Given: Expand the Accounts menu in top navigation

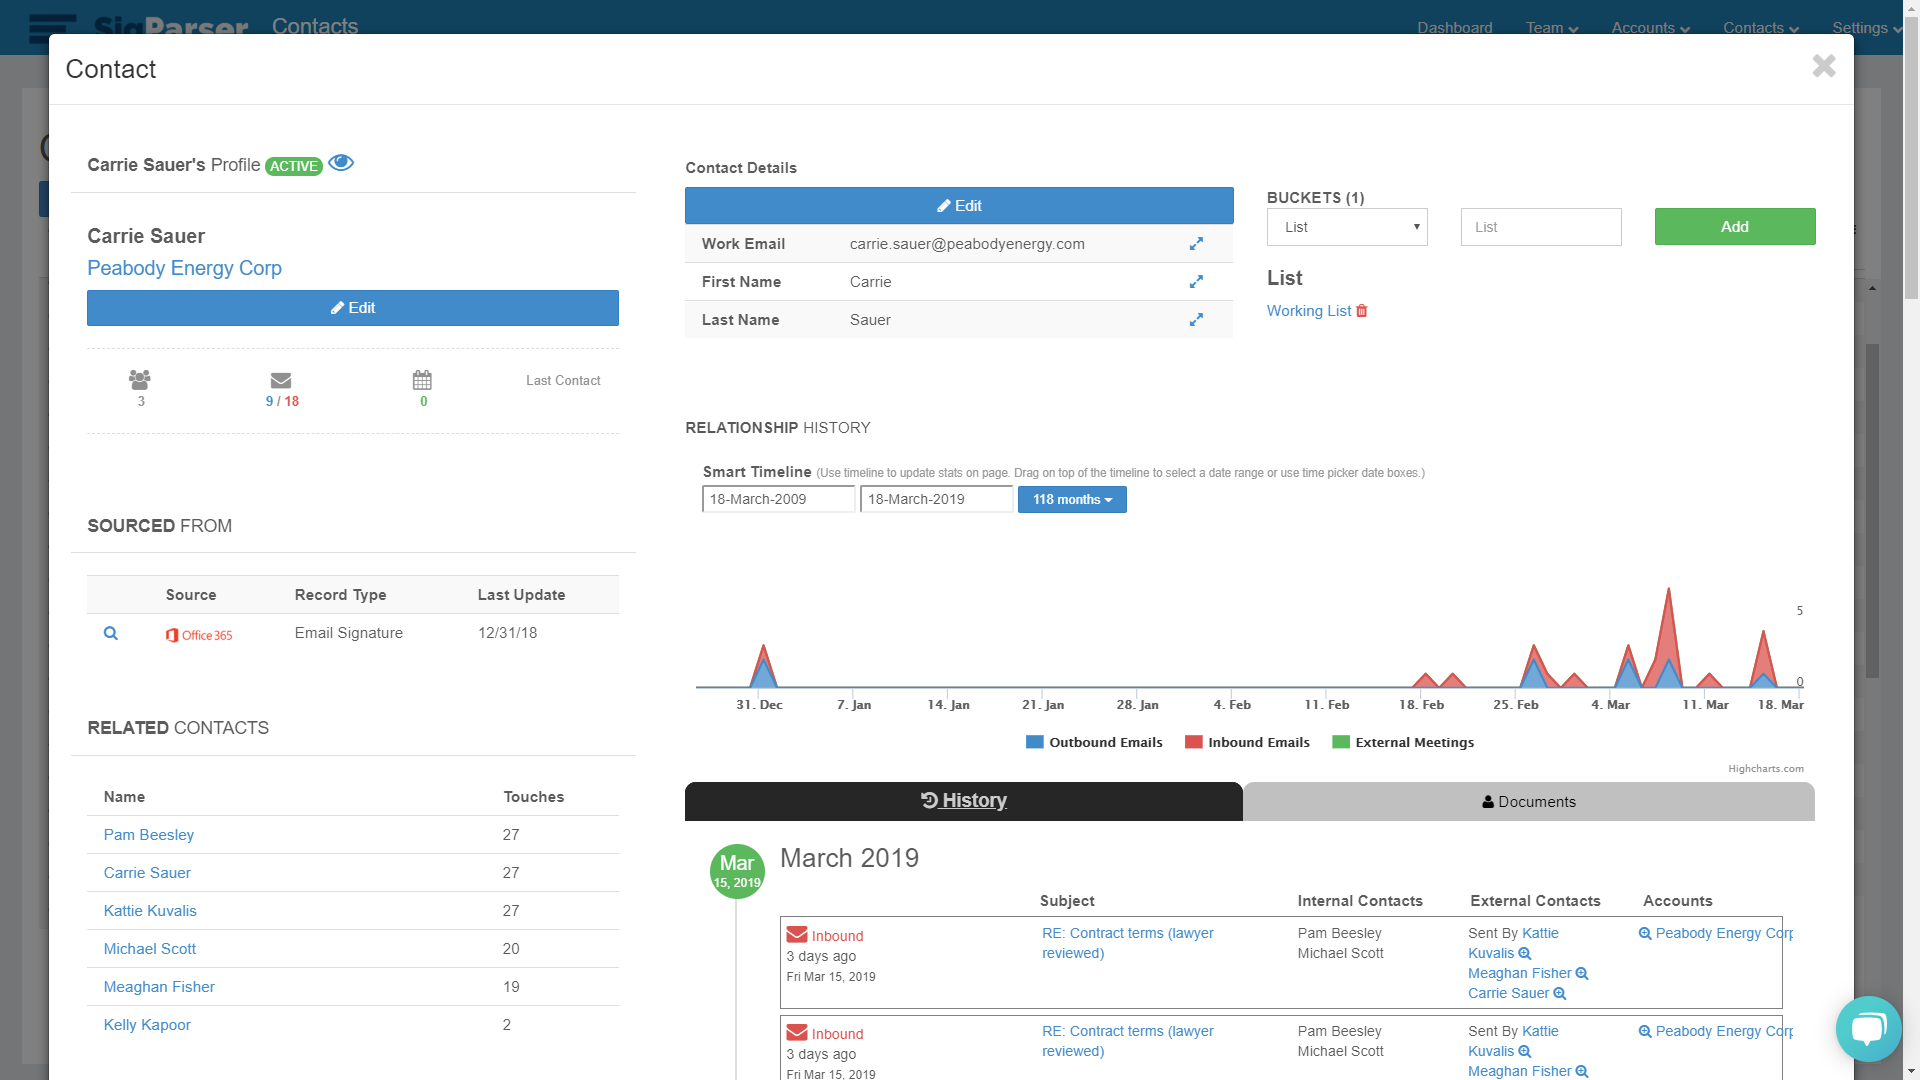Looking at the screenshot, I should tap(1650, 28).
